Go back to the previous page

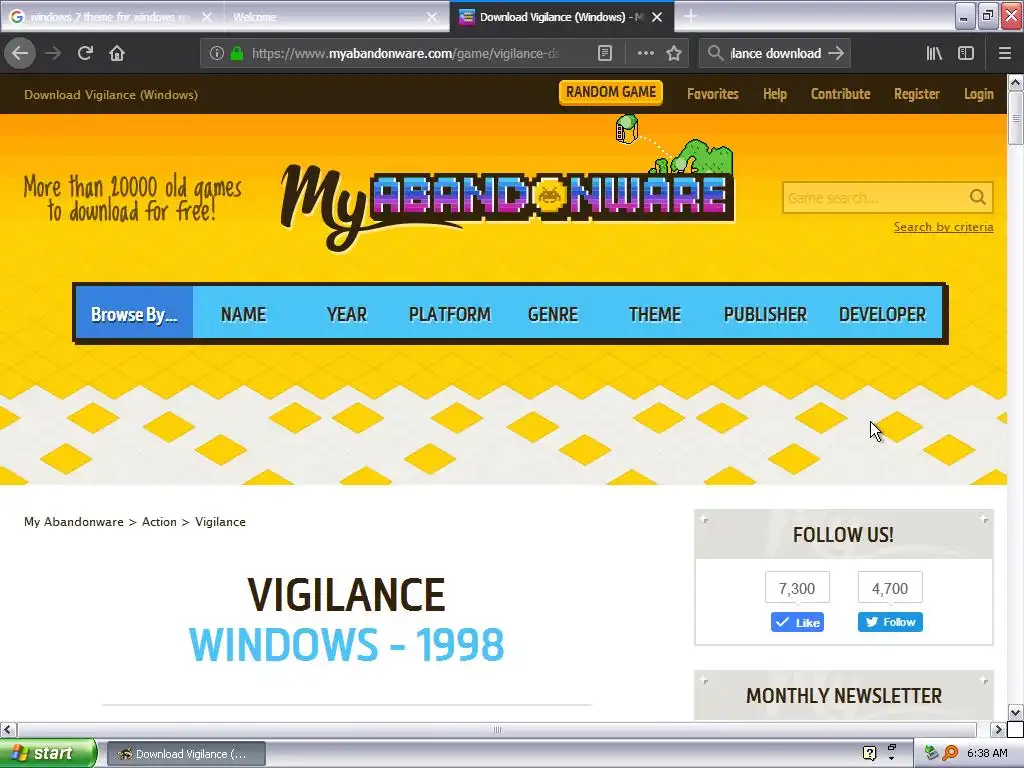click(x=20, y=53)
